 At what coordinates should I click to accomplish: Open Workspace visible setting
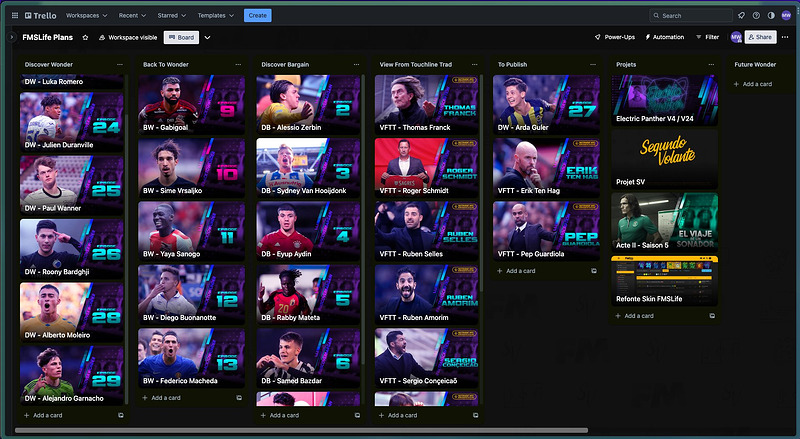click(x=128, y=37)
